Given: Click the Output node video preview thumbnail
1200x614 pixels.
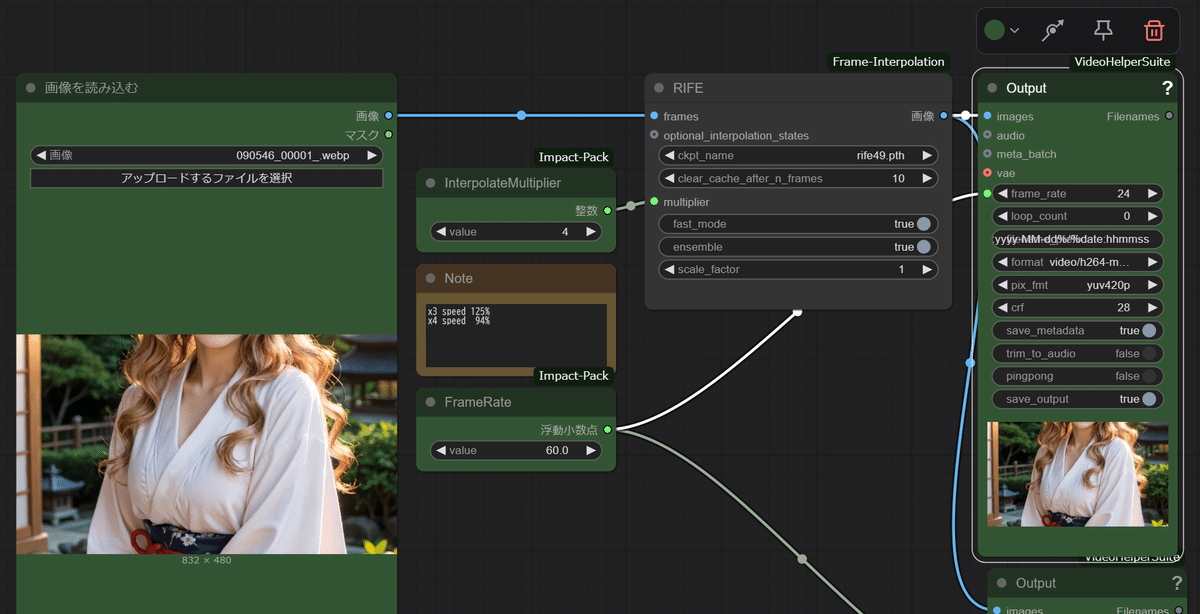Looking at the screenshot, I should point(1076,474).
